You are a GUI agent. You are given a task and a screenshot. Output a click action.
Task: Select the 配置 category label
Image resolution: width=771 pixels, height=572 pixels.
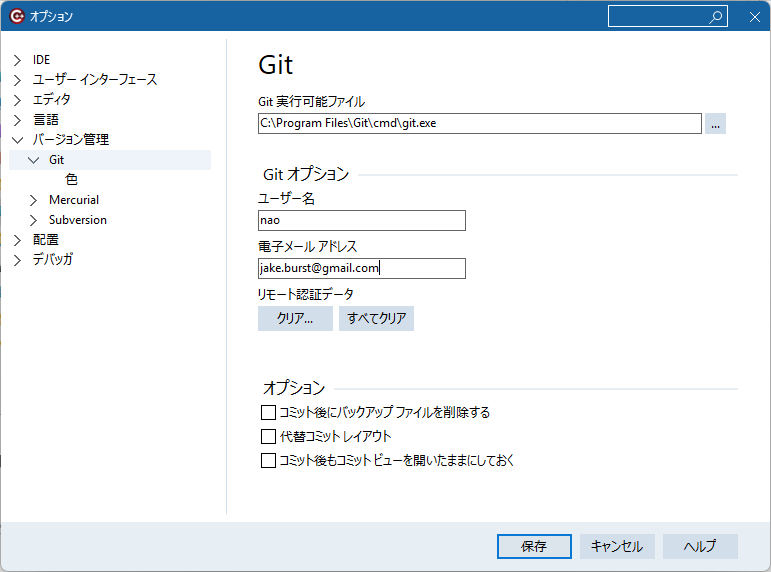(x=46, y=240)
